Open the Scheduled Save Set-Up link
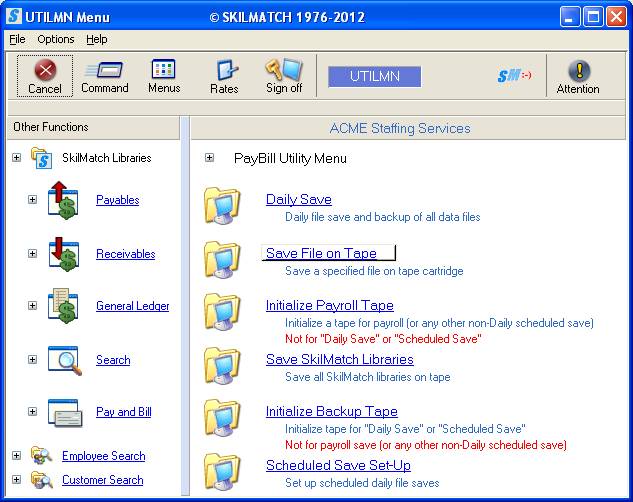This screenshot has width=633, height=502. coord(338,466)
